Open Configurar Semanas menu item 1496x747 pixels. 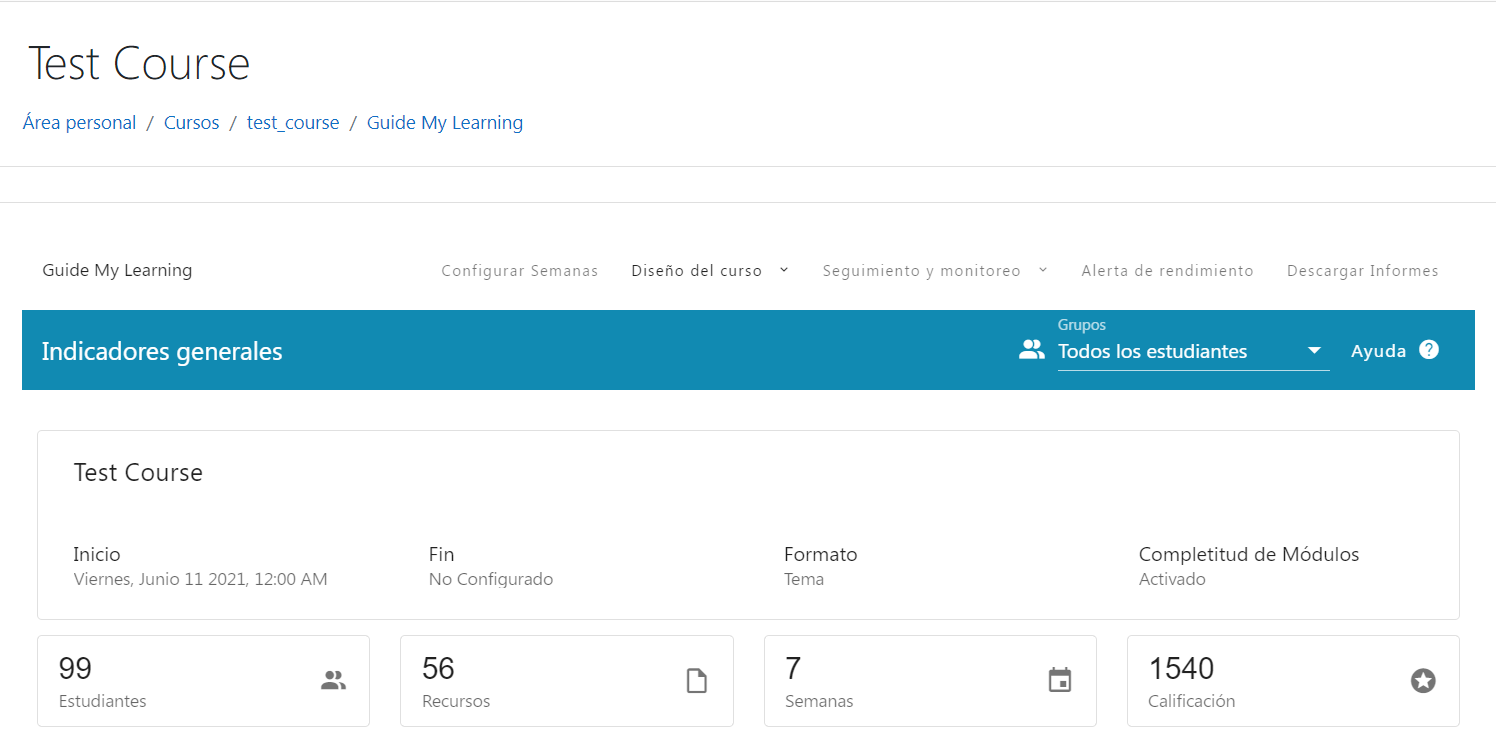[x=519, y=271]
